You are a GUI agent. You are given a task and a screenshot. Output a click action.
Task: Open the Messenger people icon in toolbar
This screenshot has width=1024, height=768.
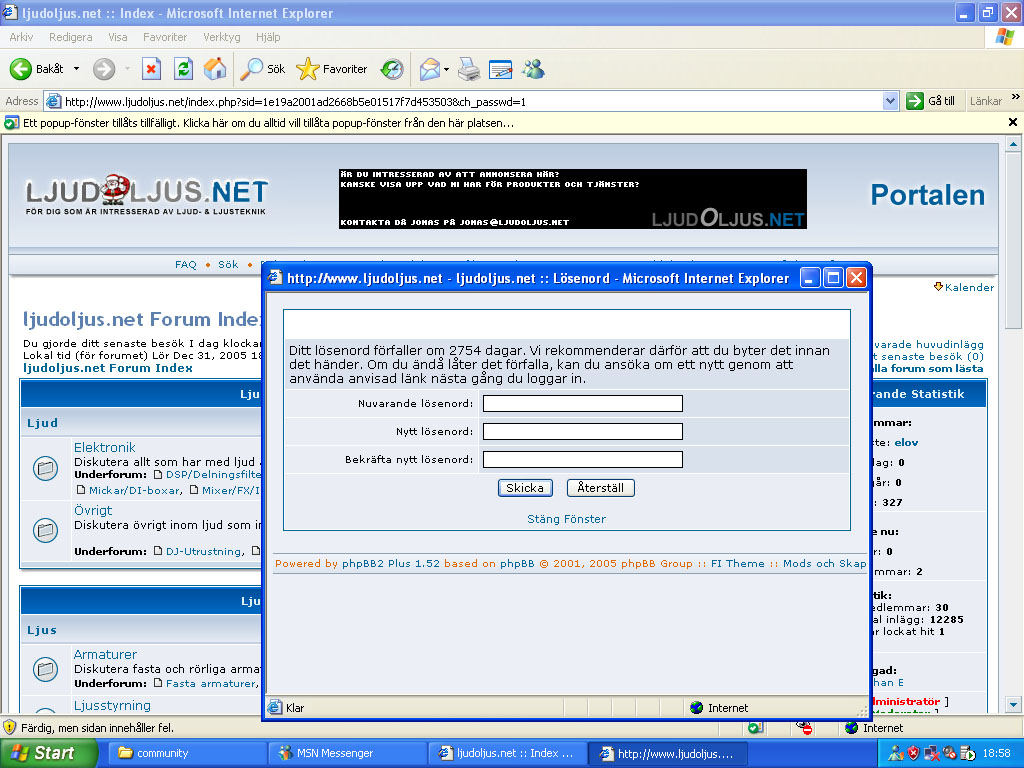(x=533, y=69)
